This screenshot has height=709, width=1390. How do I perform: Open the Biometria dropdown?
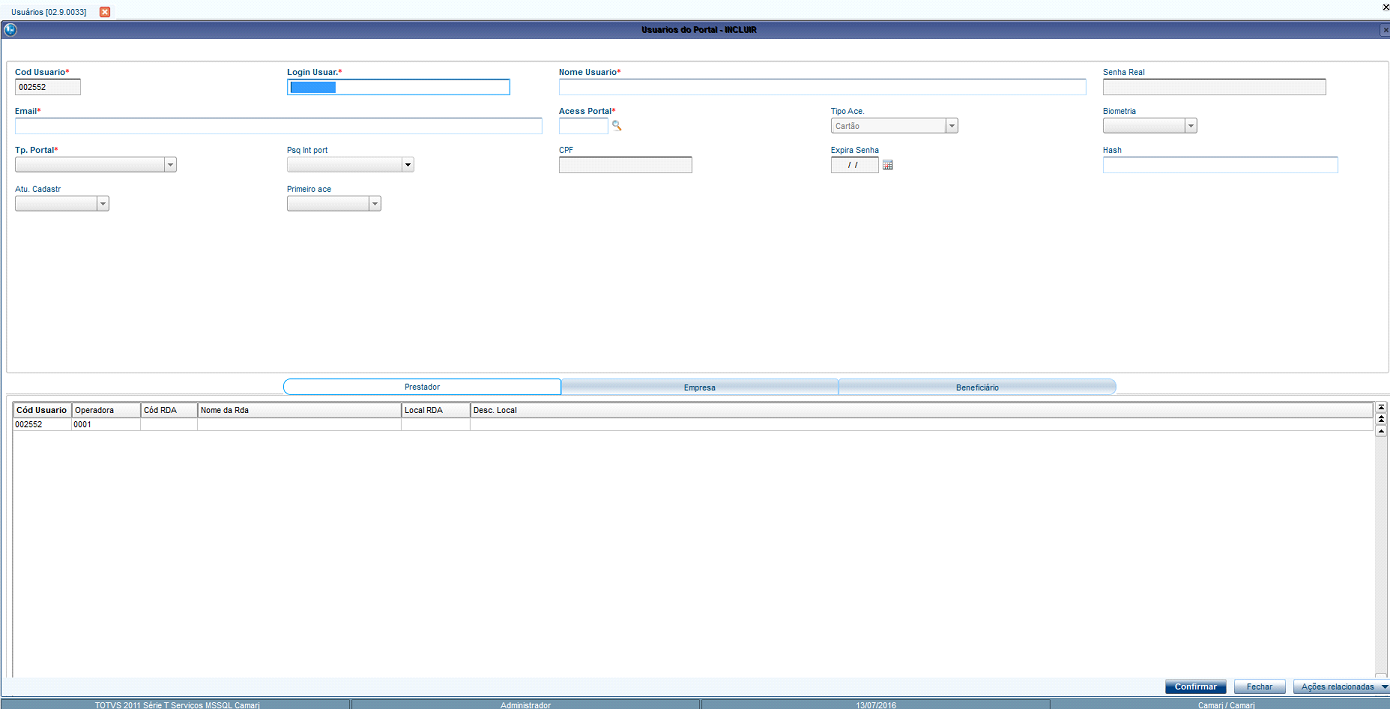pos(1191,126)
